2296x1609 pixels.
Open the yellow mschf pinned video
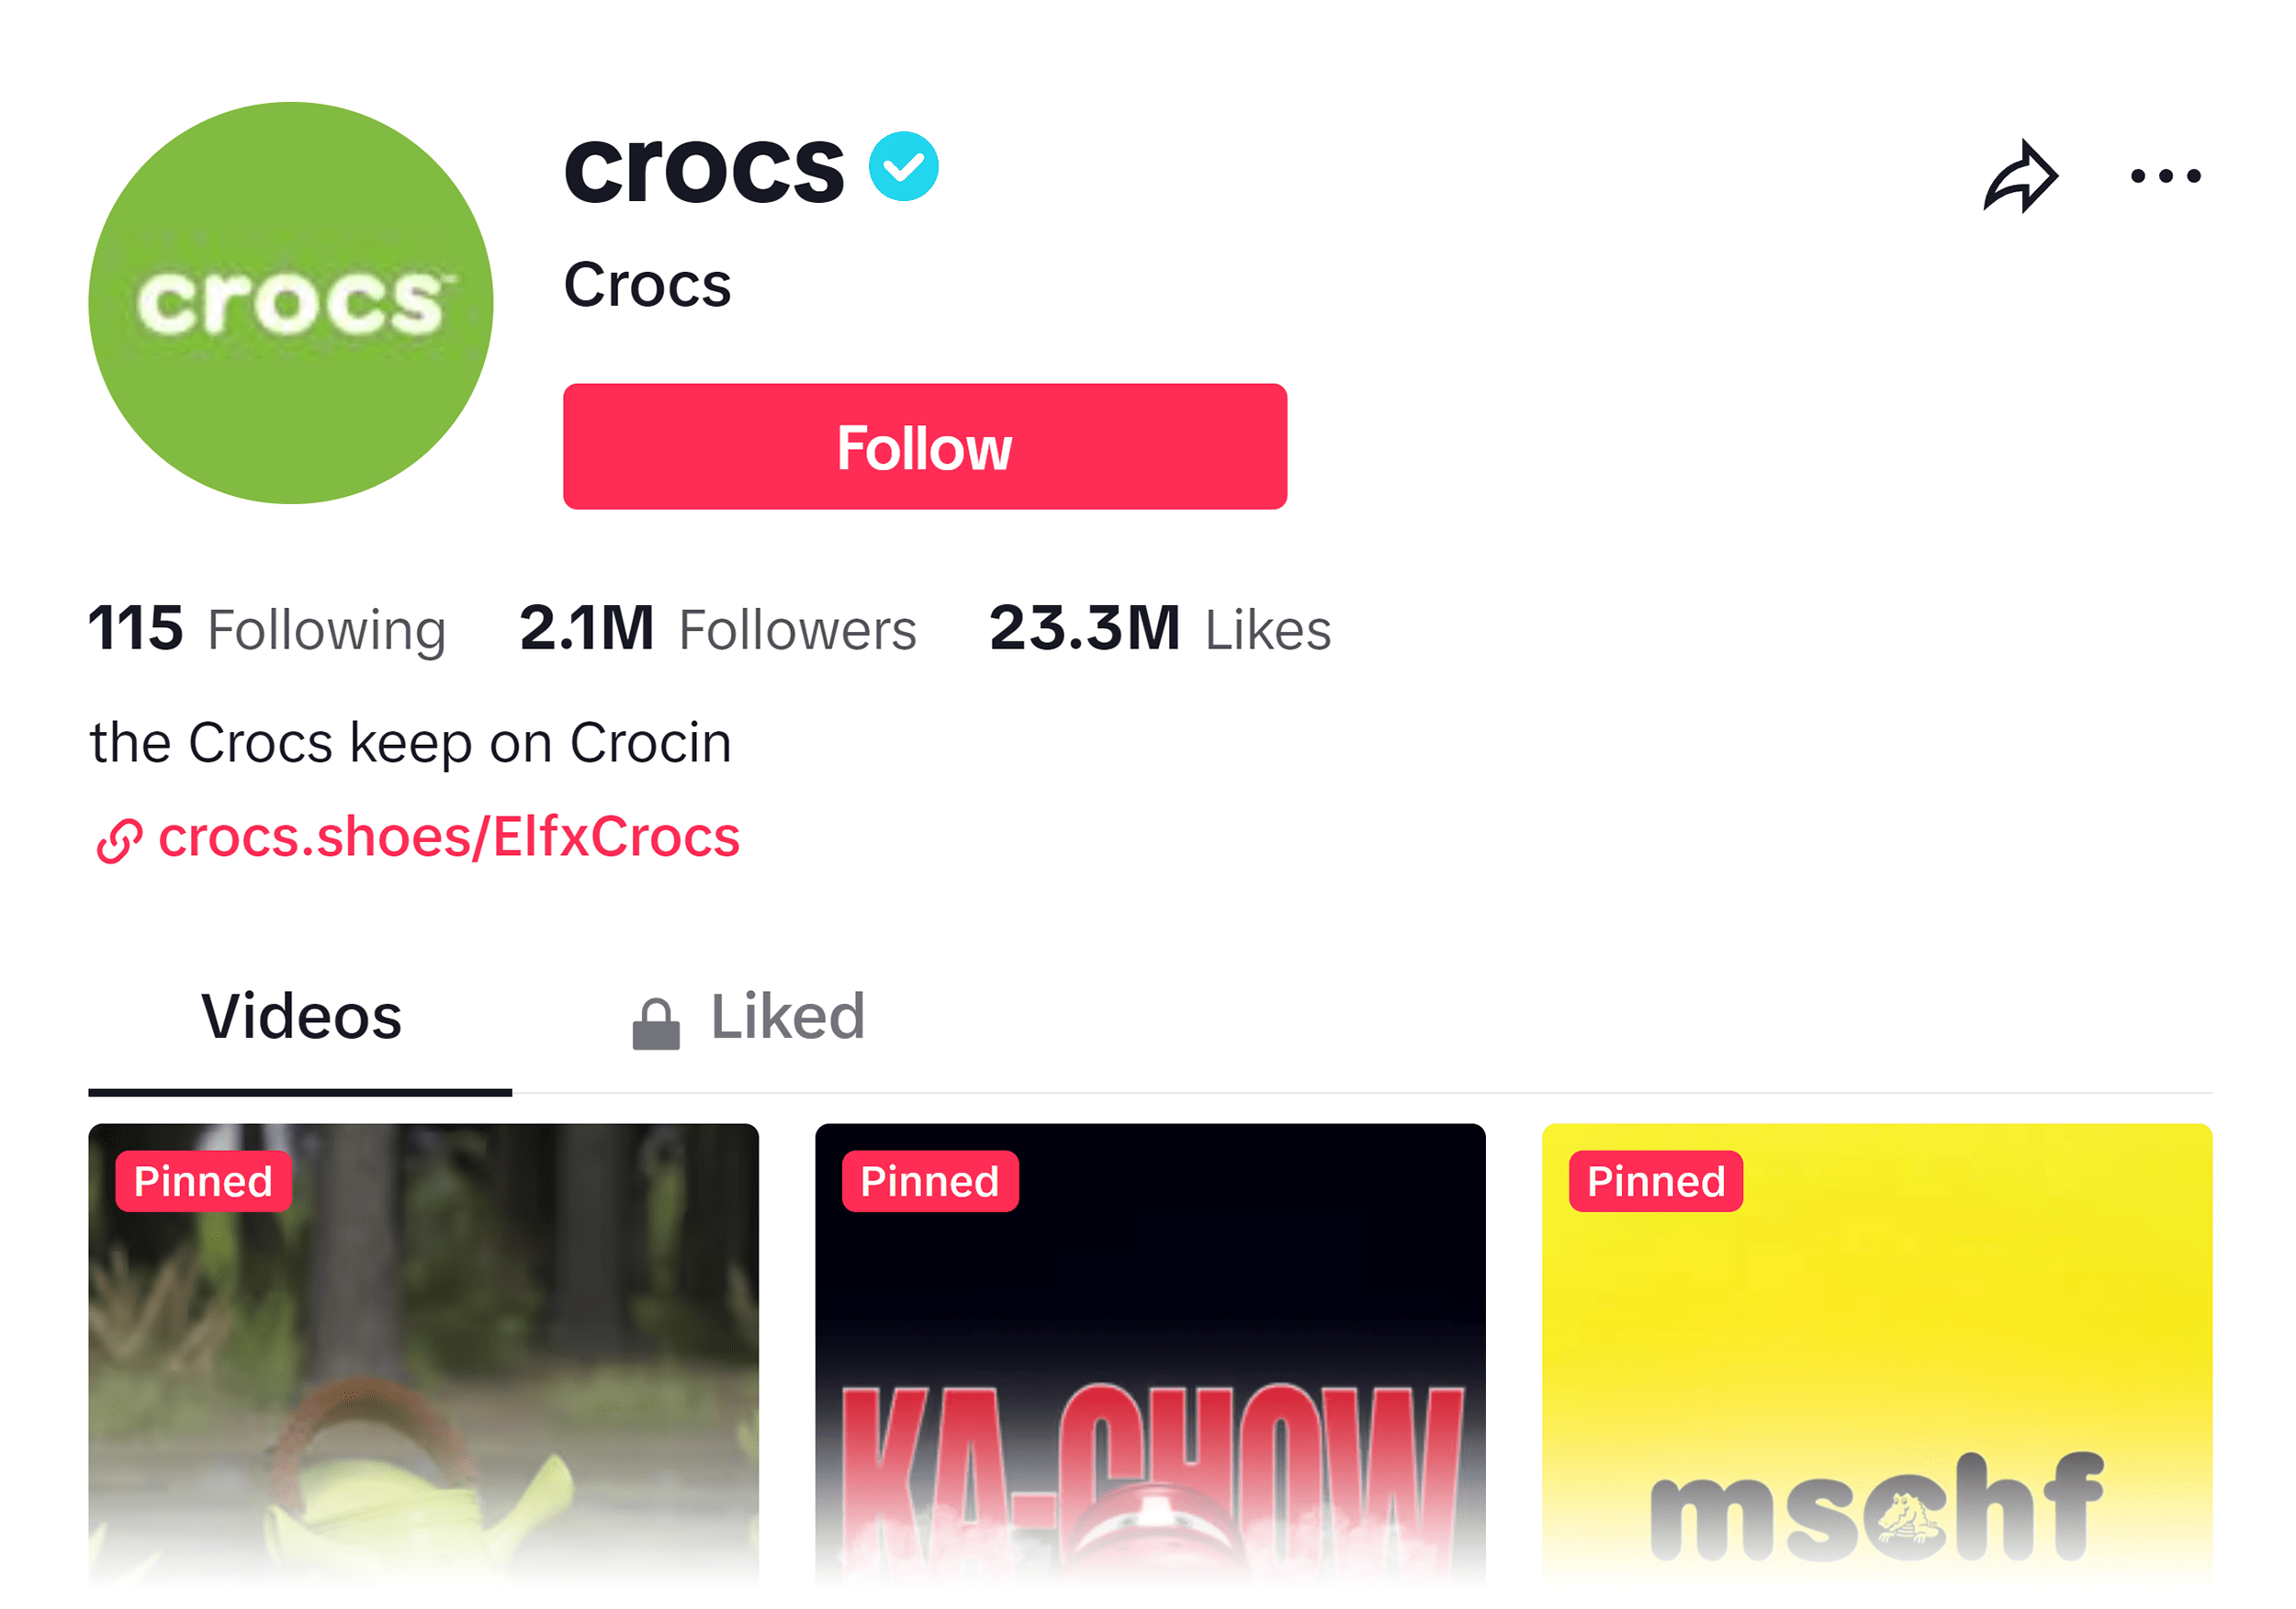coord(1877,1380)
